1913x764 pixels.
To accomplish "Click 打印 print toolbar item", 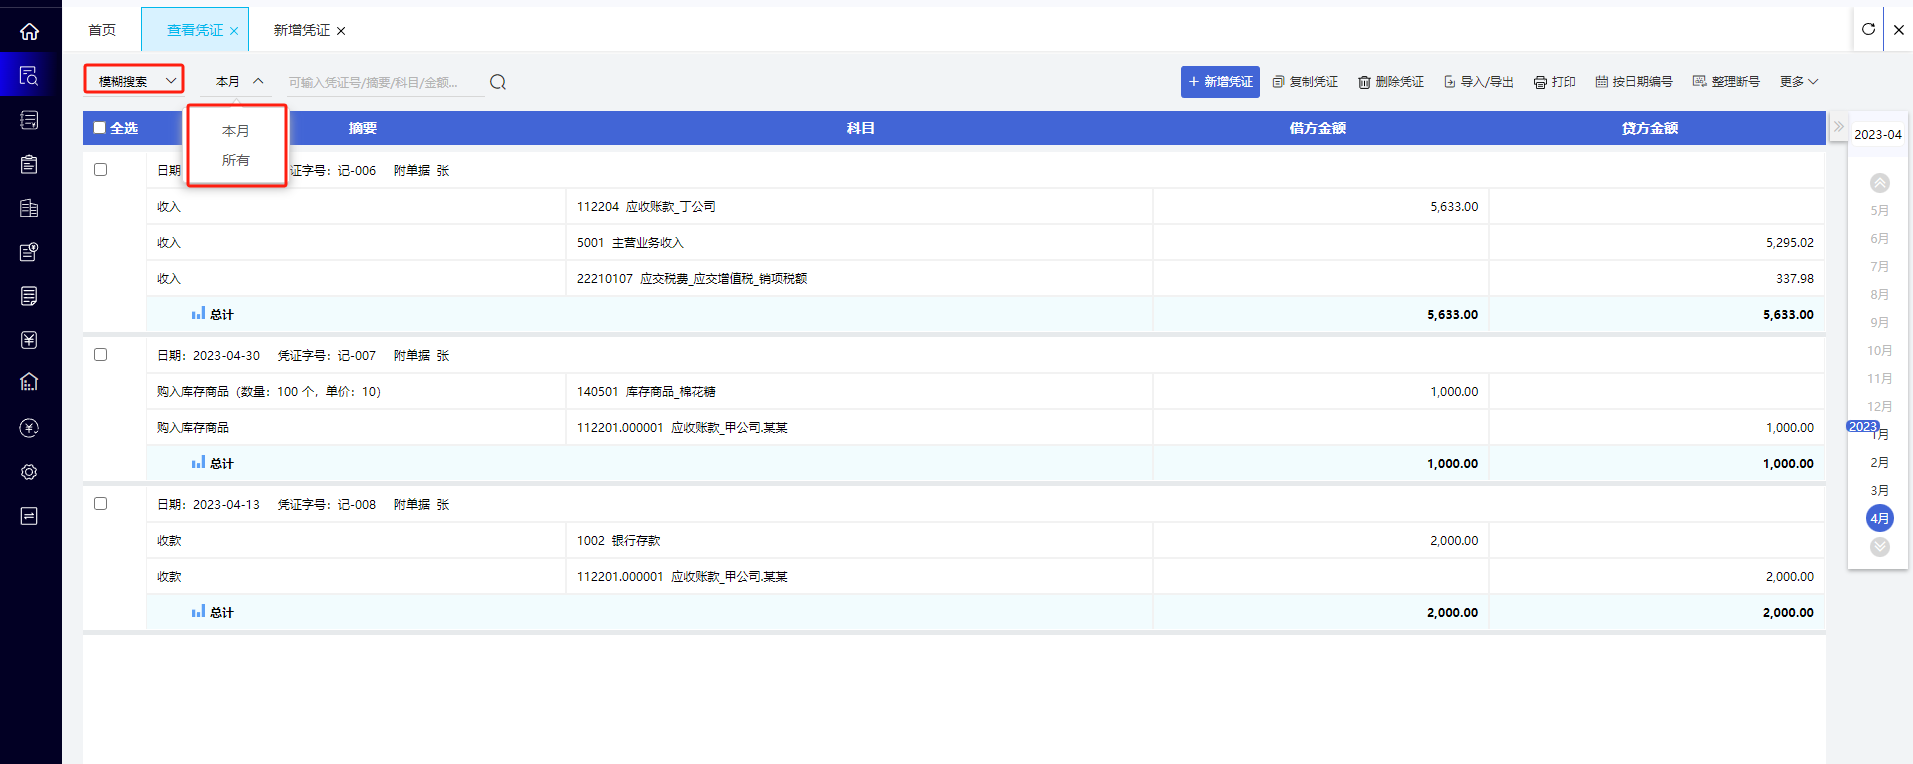I will (x=1555, y=82).
